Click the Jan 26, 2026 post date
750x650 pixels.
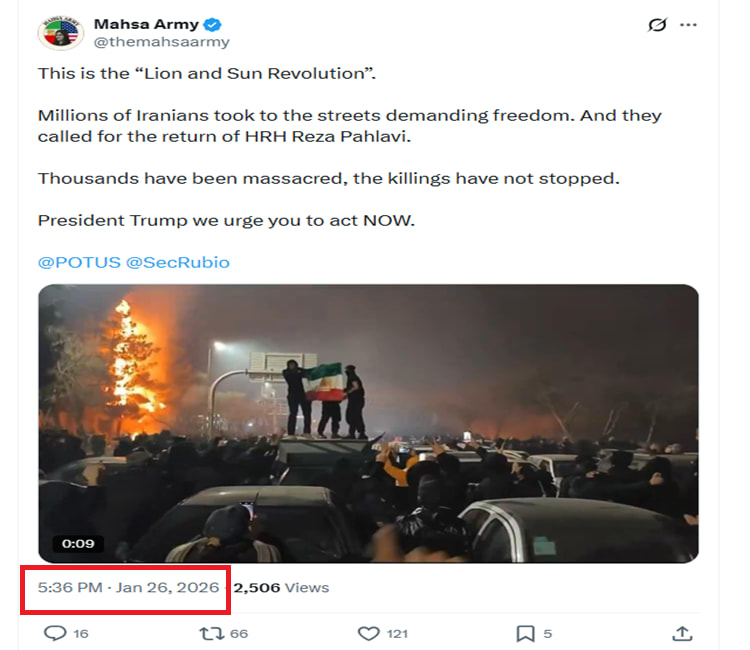(x=167, y=587)
